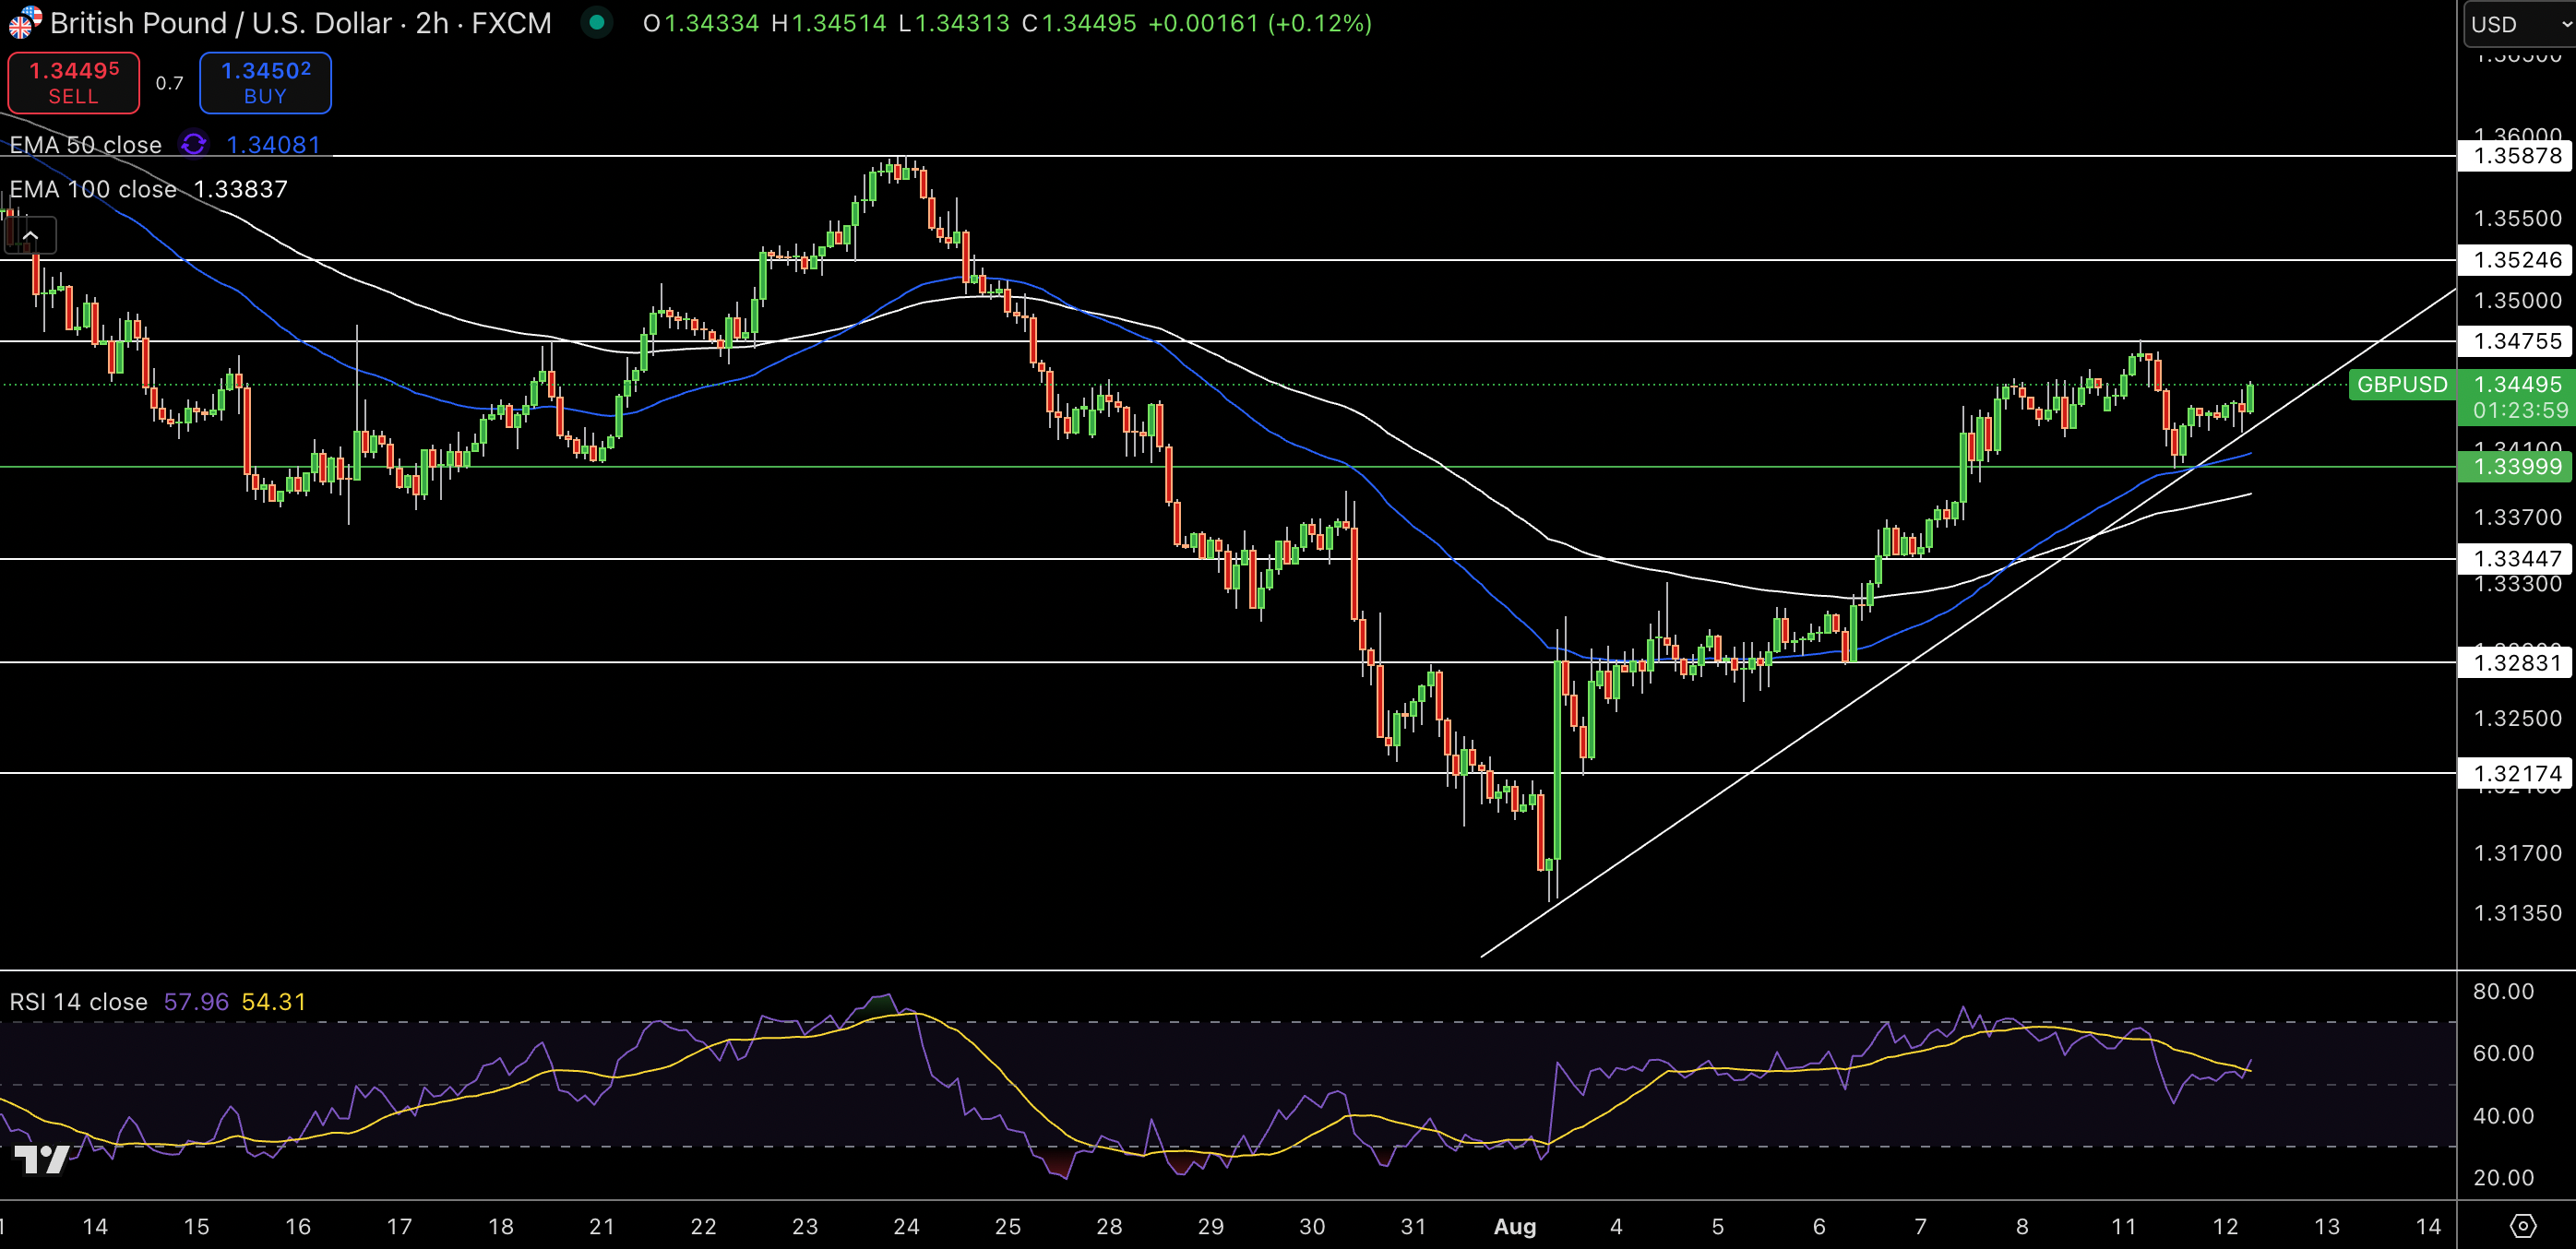2576x1249 pixels.
Task: Click the RSI 20.00 scale label
Action: tap(2503, 1177)
